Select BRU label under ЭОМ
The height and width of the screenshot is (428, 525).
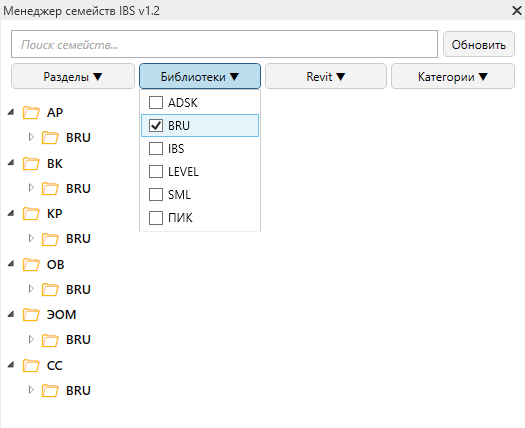click(78, 340)
